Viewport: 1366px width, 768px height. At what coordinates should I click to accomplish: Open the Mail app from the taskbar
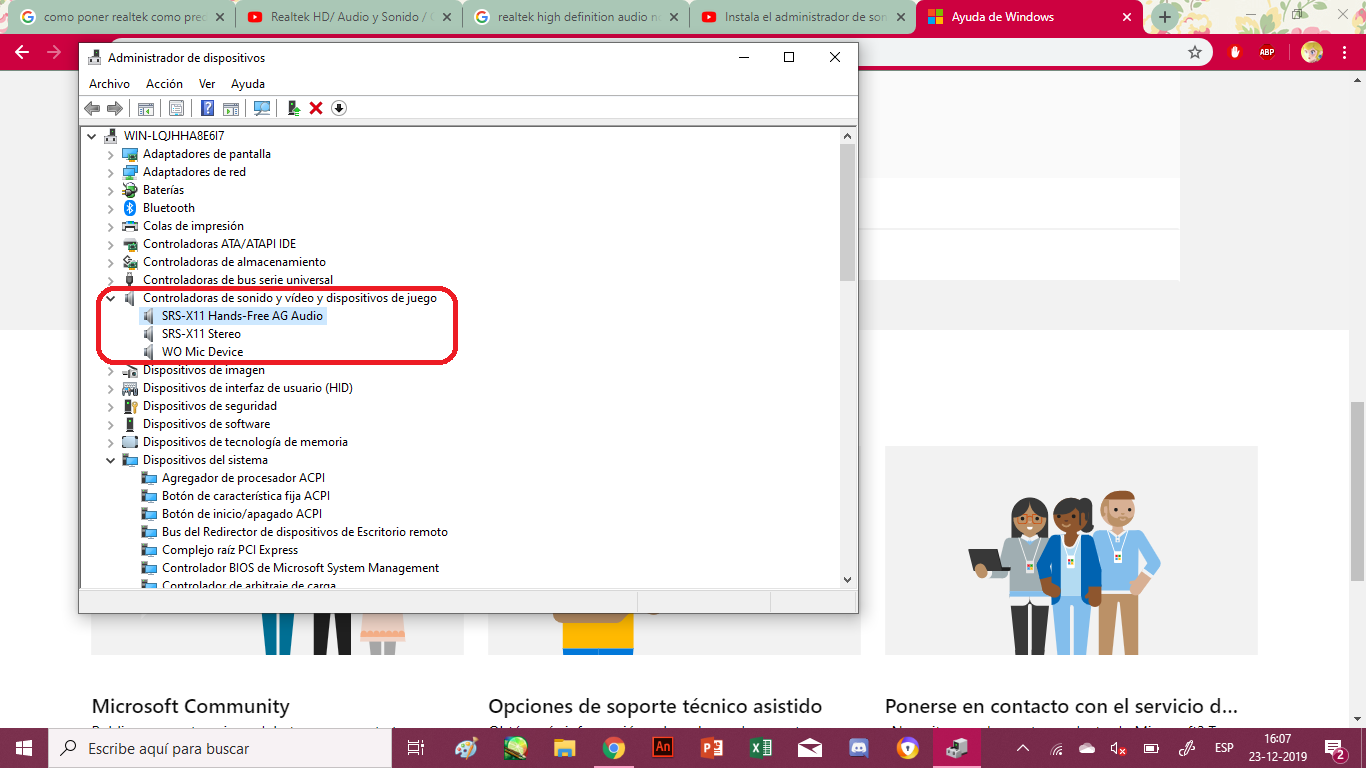coord(810,748)
